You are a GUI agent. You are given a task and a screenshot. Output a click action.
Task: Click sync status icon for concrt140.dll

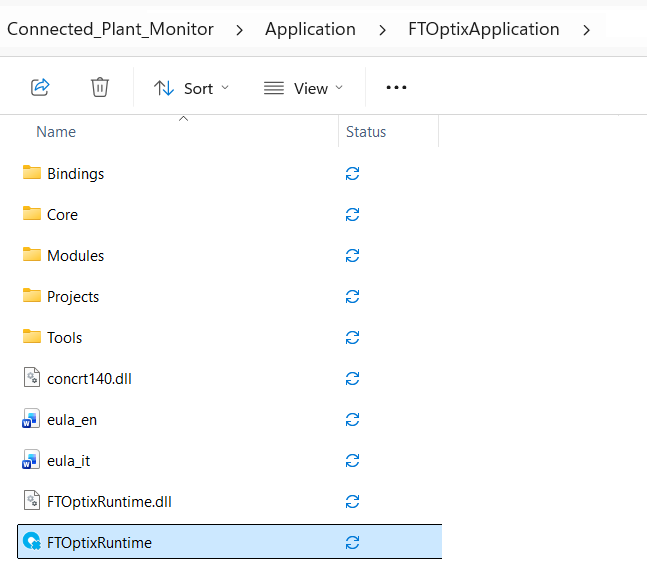352,378
